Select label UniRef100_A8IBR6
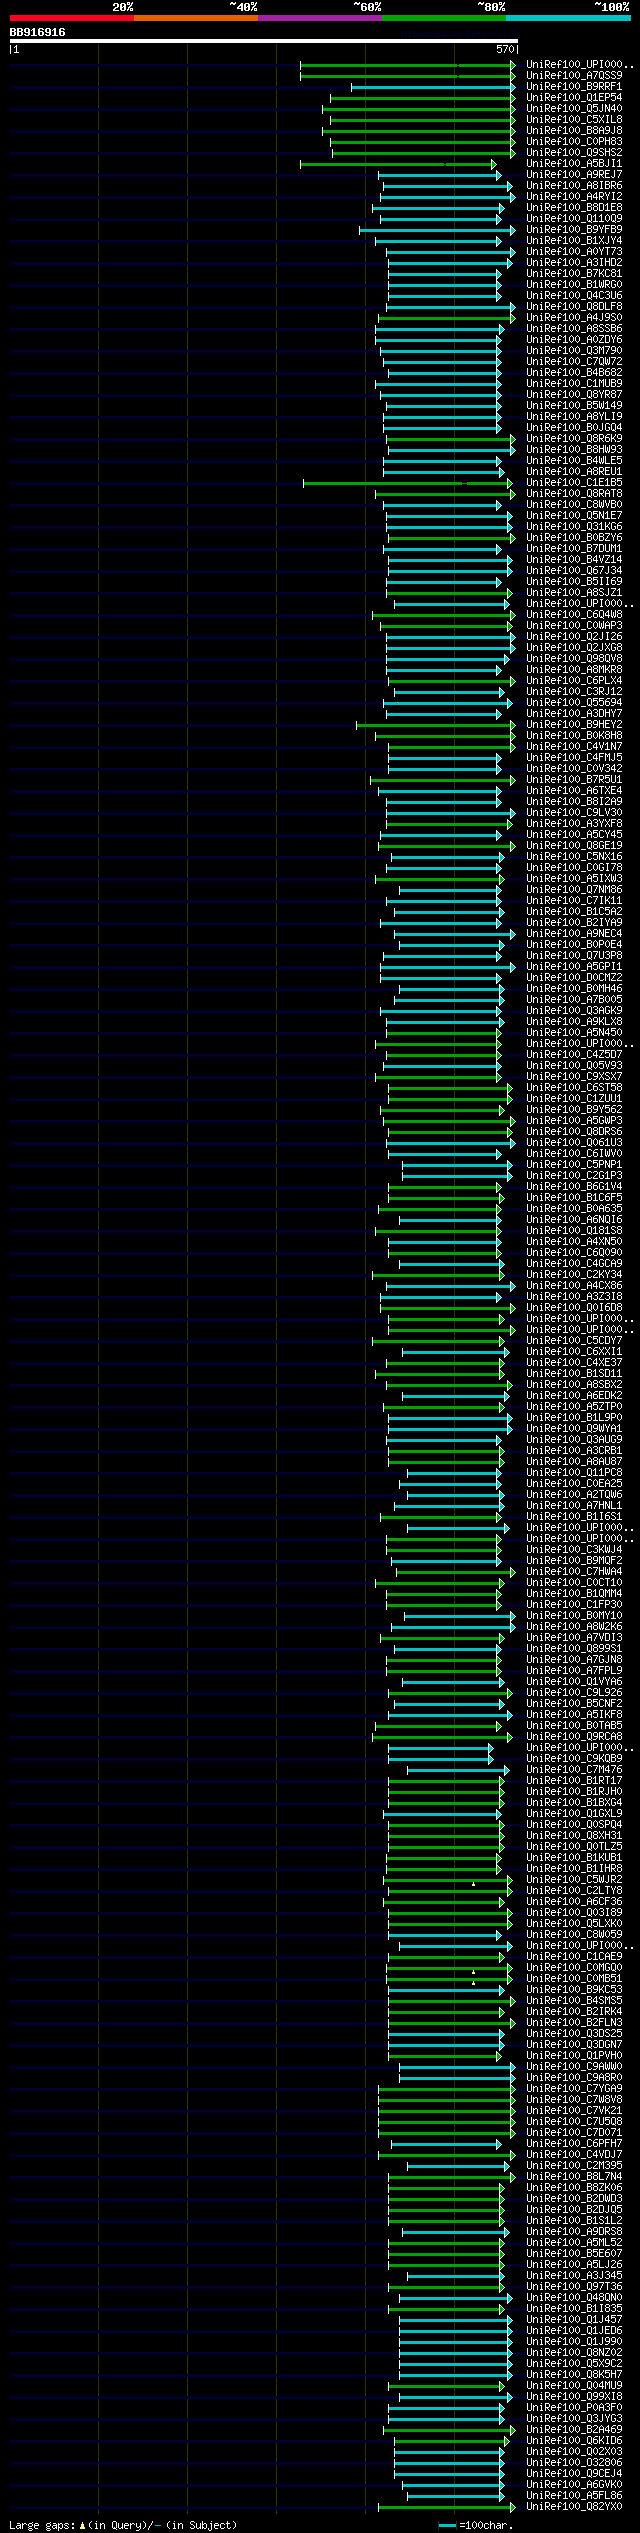Image resolution: width=640 pixels, height=2533 pixels. click(574, 186)
